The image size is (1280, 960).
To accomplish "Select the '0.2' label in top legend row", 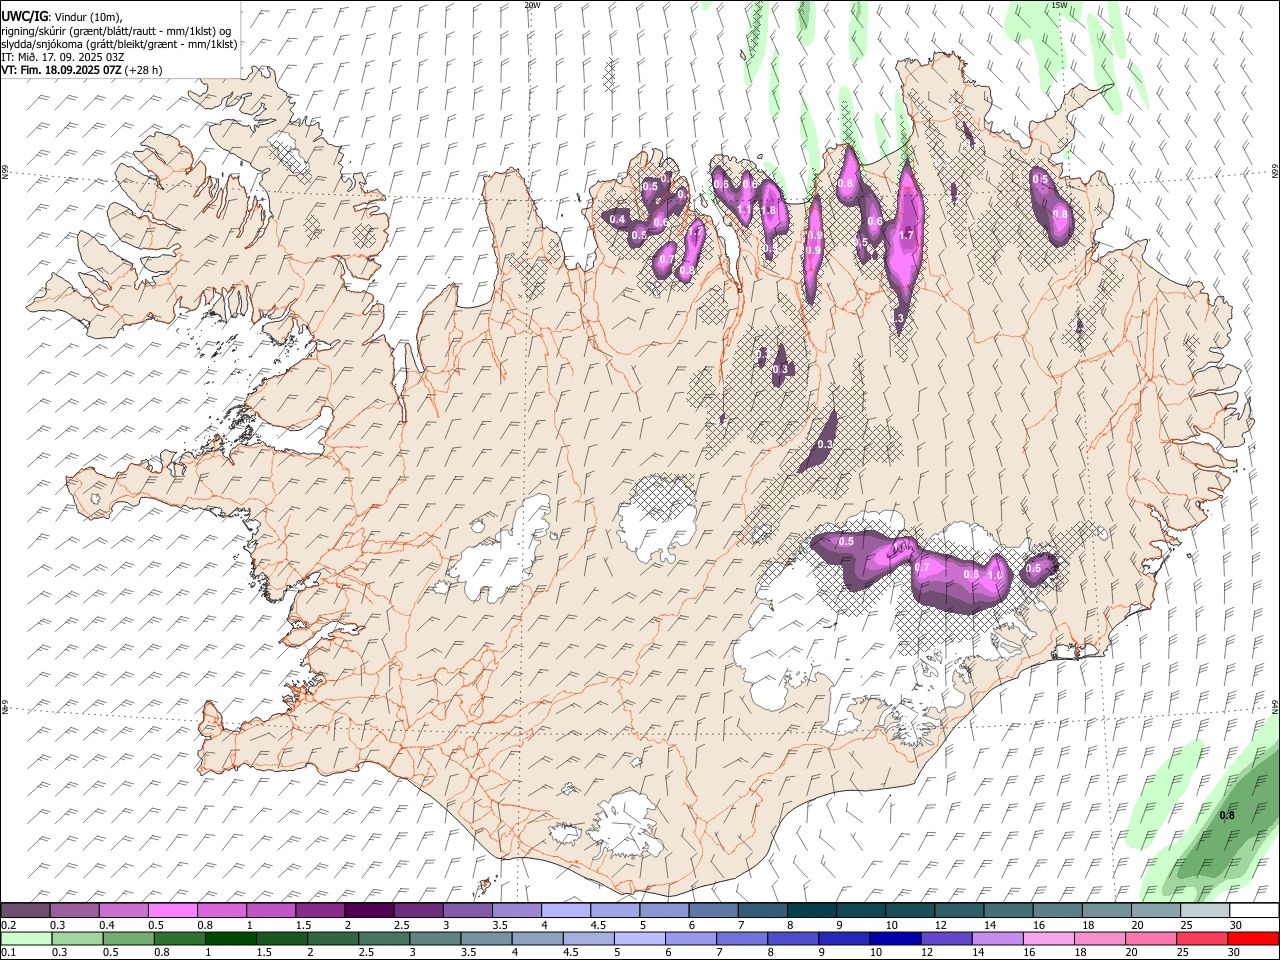I will [8, 925].
